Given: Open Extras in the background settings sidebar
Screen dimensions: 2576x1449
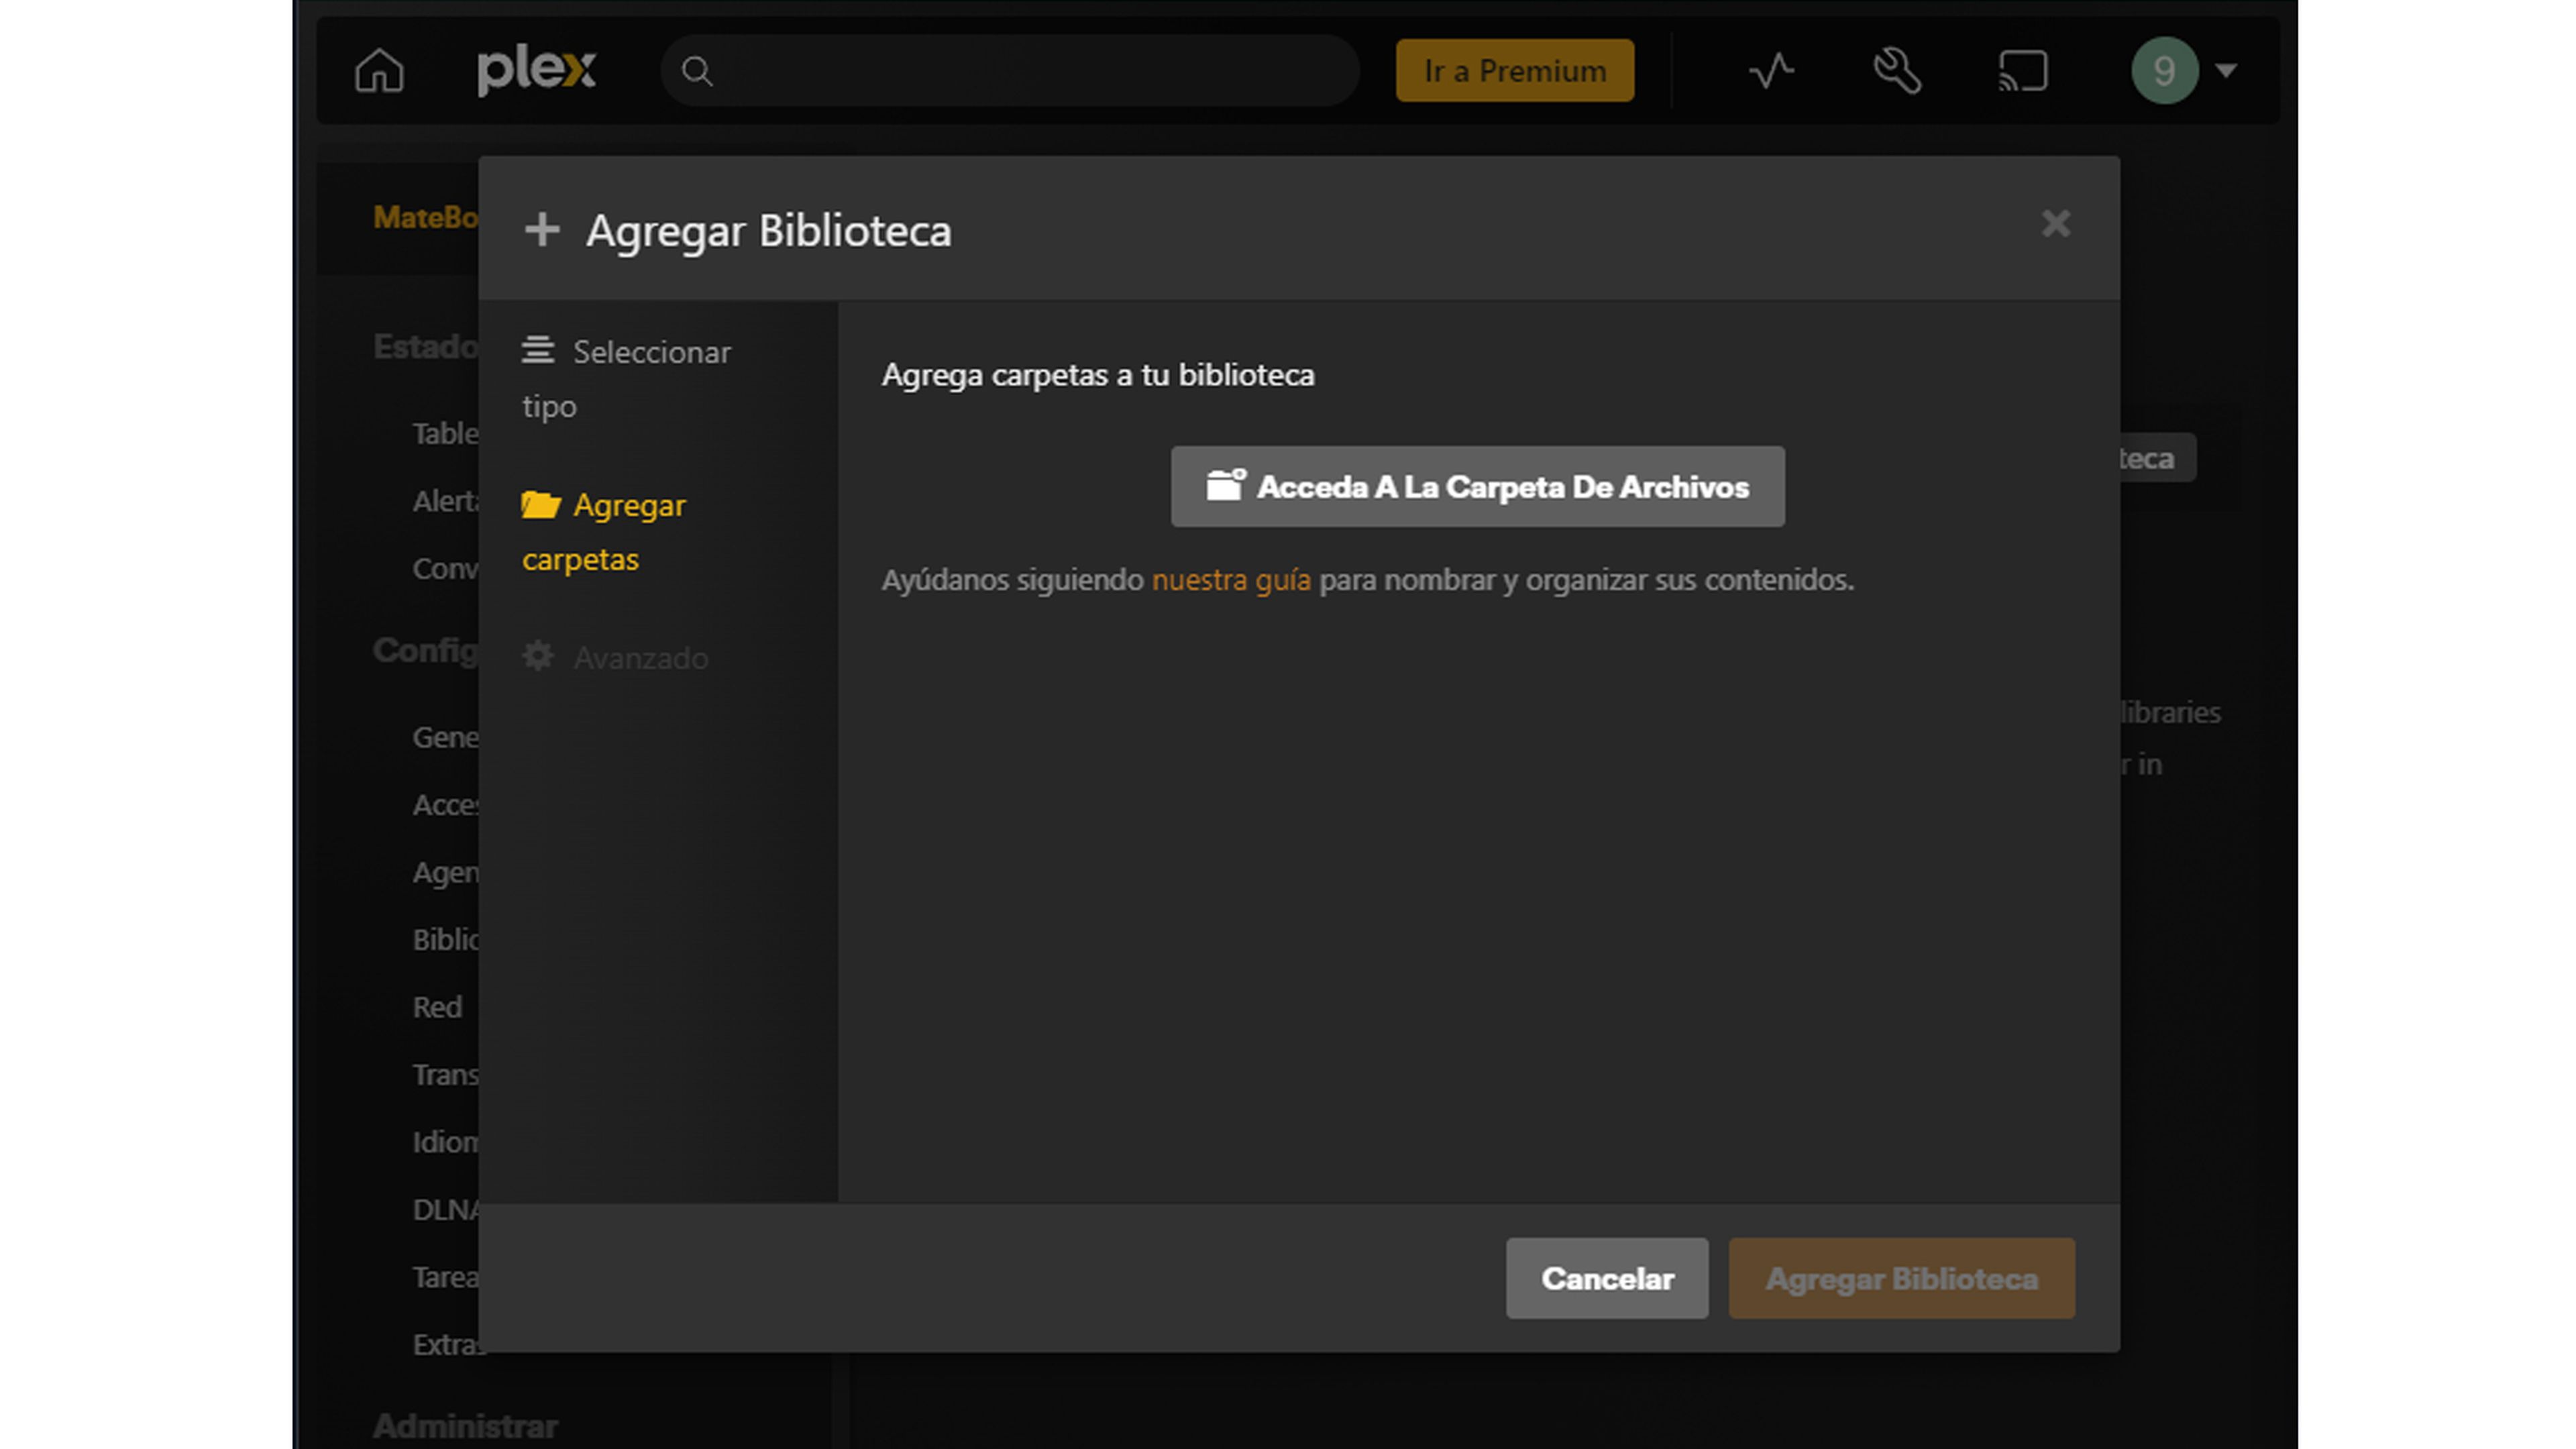Looking at the screenshot, I should click(x=447, y=1345).
